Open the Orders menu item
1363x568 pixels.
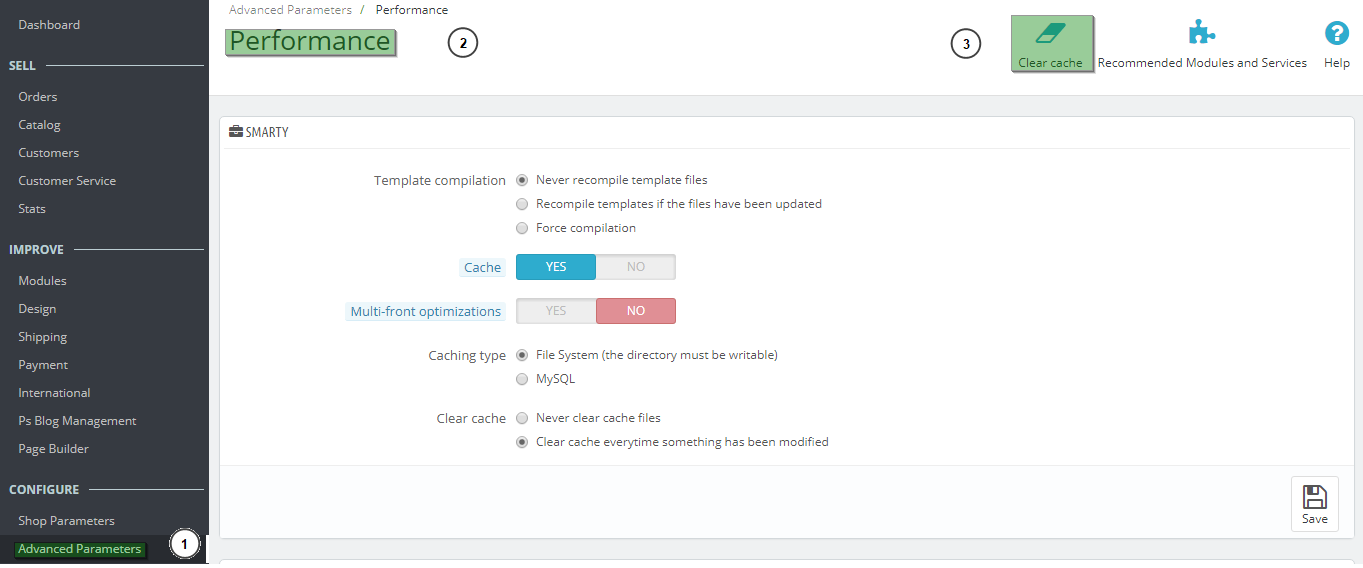[x=38, y=97]
